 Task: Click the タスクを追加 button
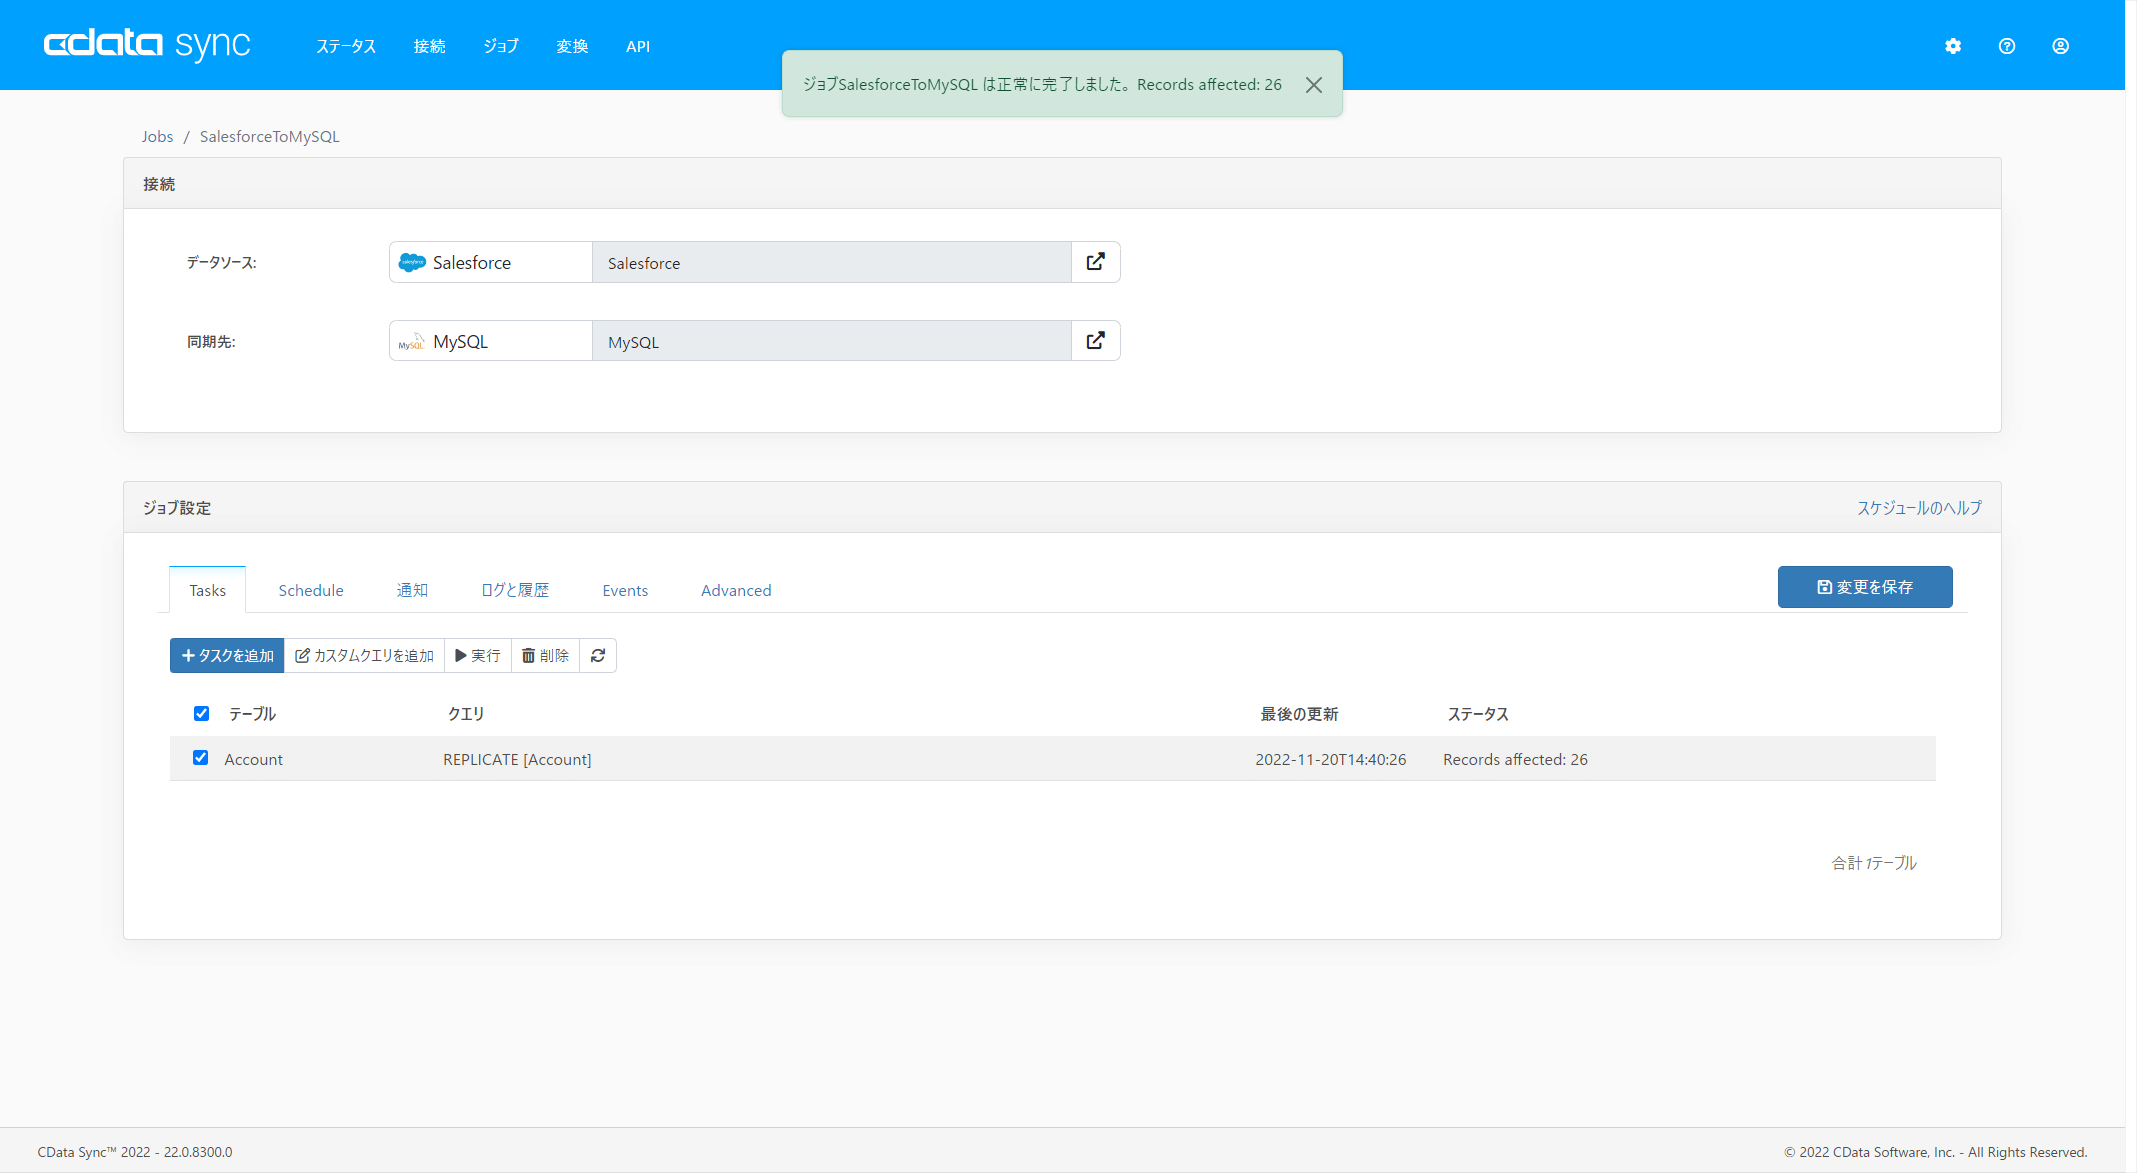[x=227, y=656]
